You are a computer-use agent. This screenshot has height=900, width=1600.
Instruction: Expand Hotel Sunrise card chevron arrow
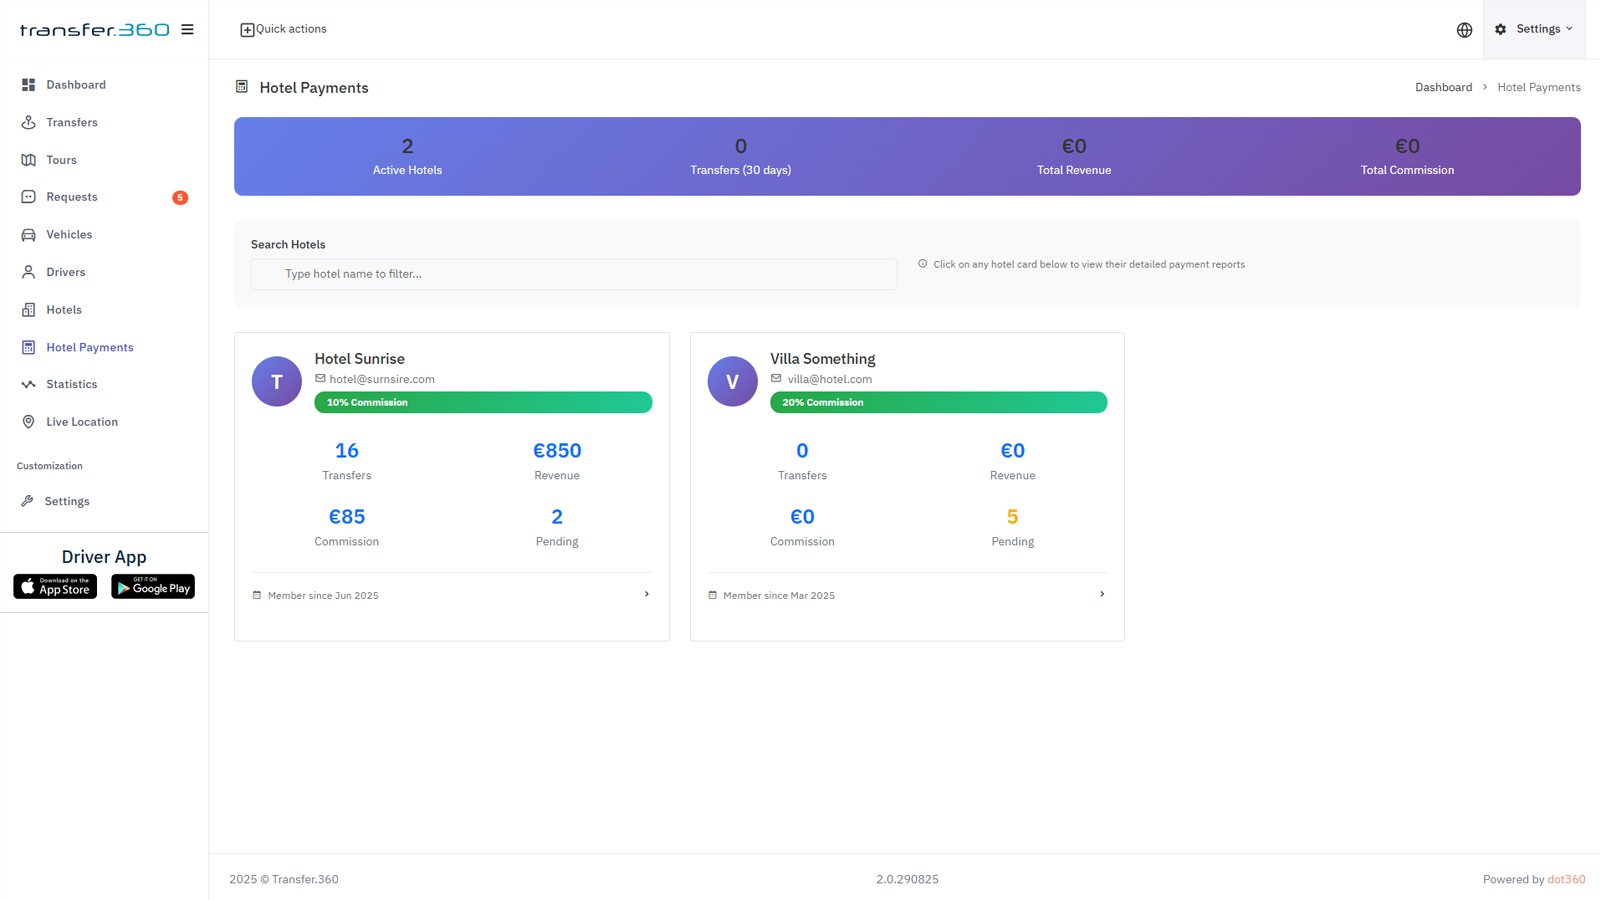647,594
